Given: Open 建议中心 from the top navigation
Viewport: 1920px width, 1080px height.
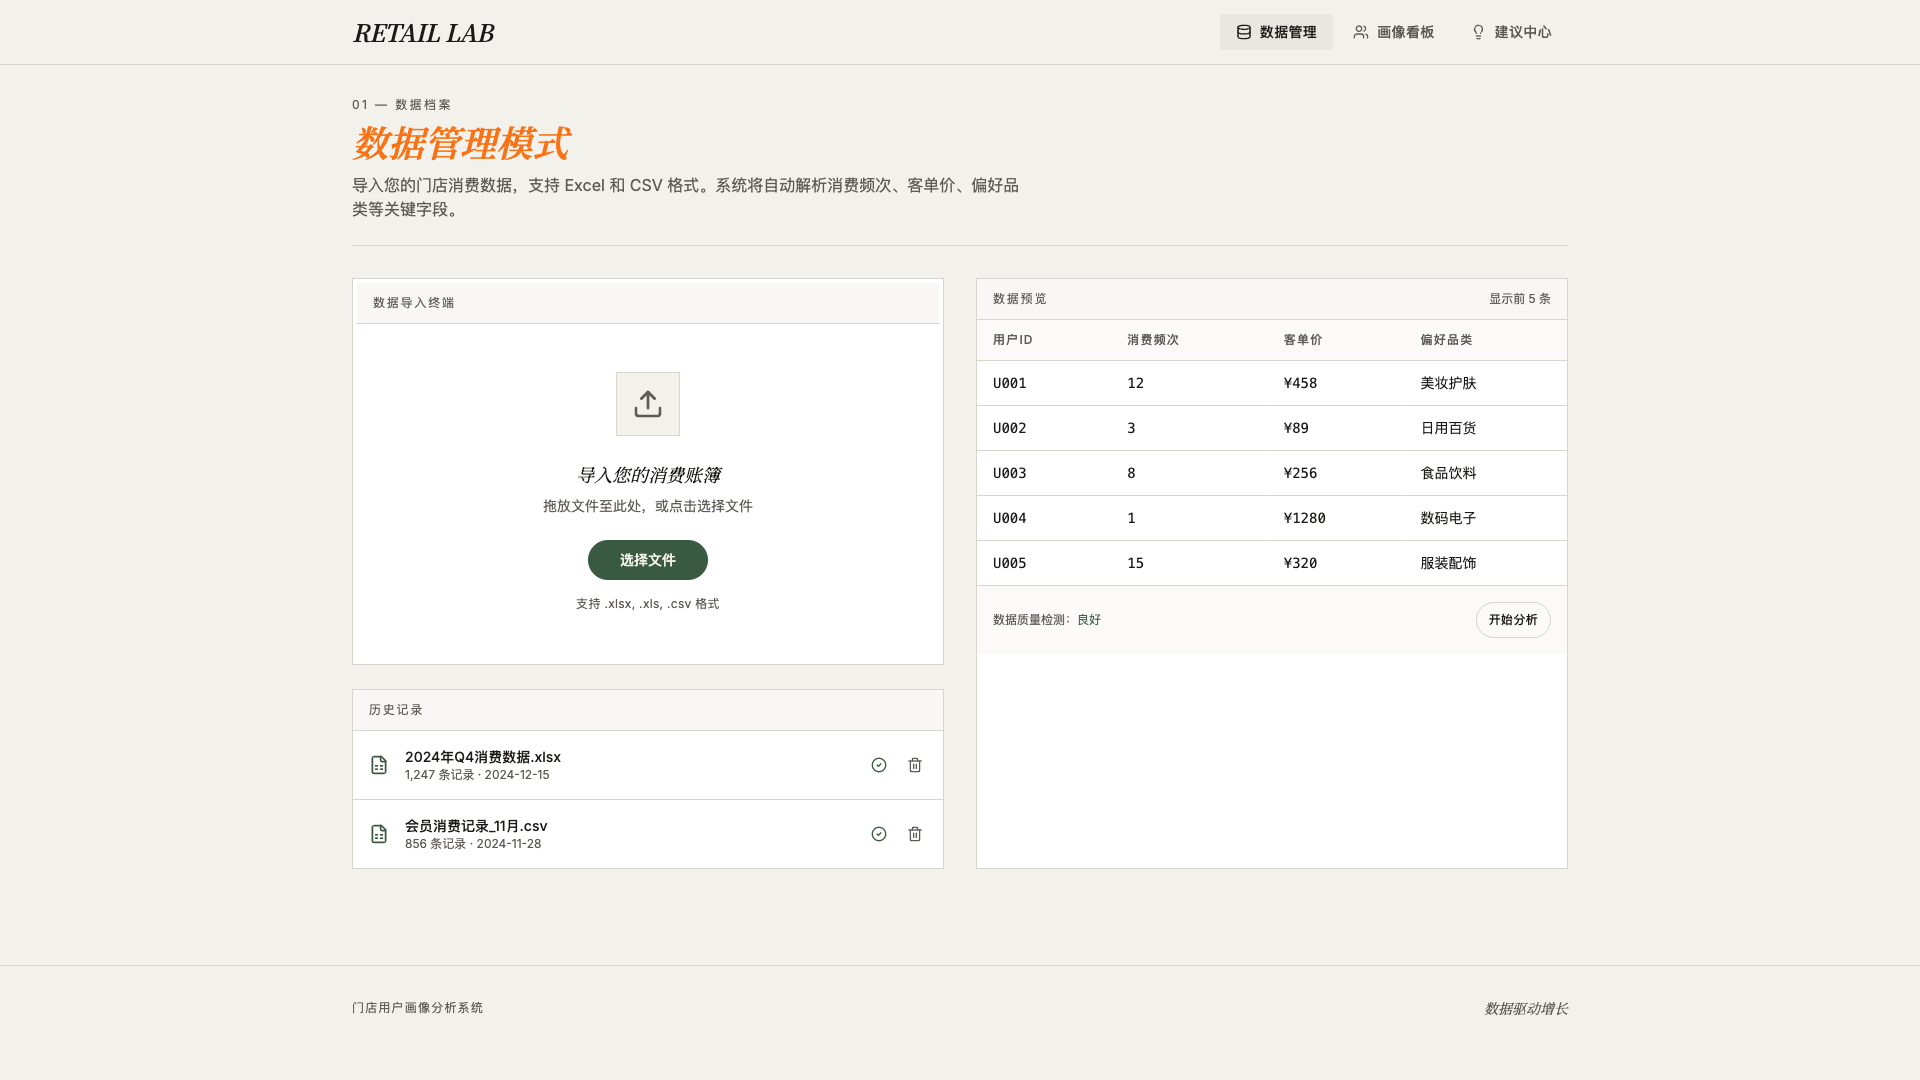Looking at the screenshot, I should click(x=1510, y=31).
